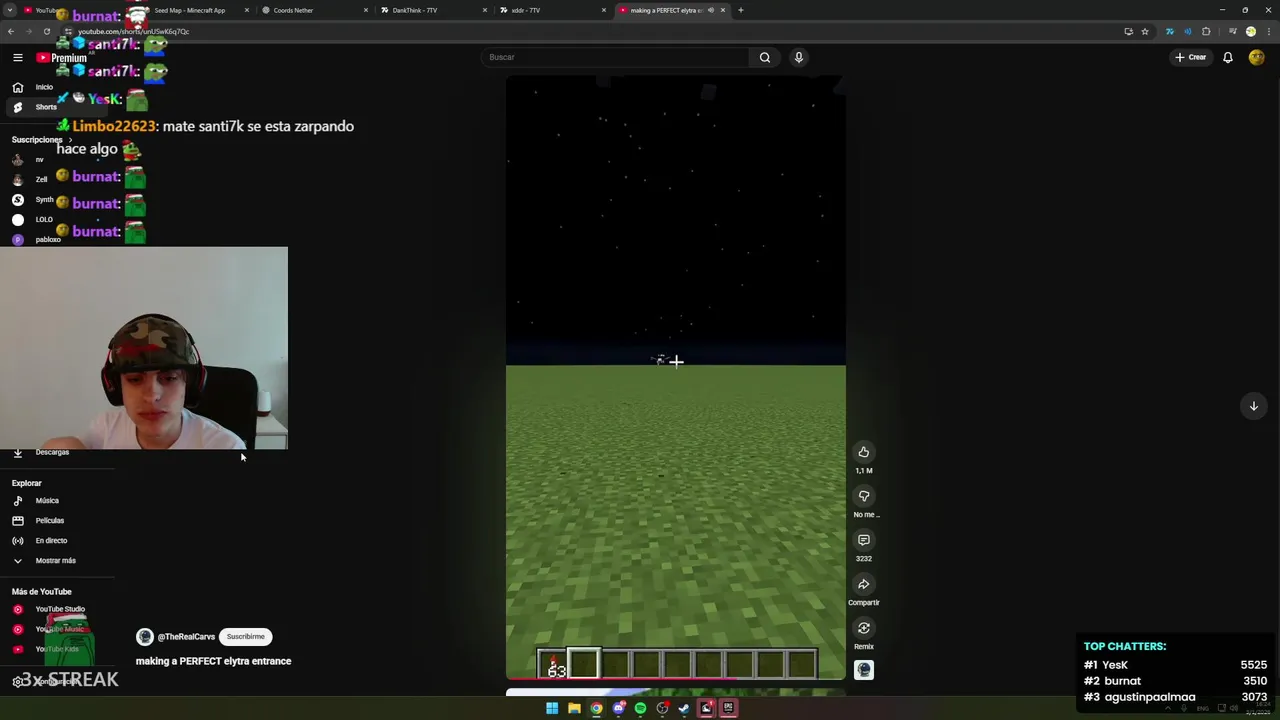
Task: Click the browser address bar URL
Action: (133, 31)
